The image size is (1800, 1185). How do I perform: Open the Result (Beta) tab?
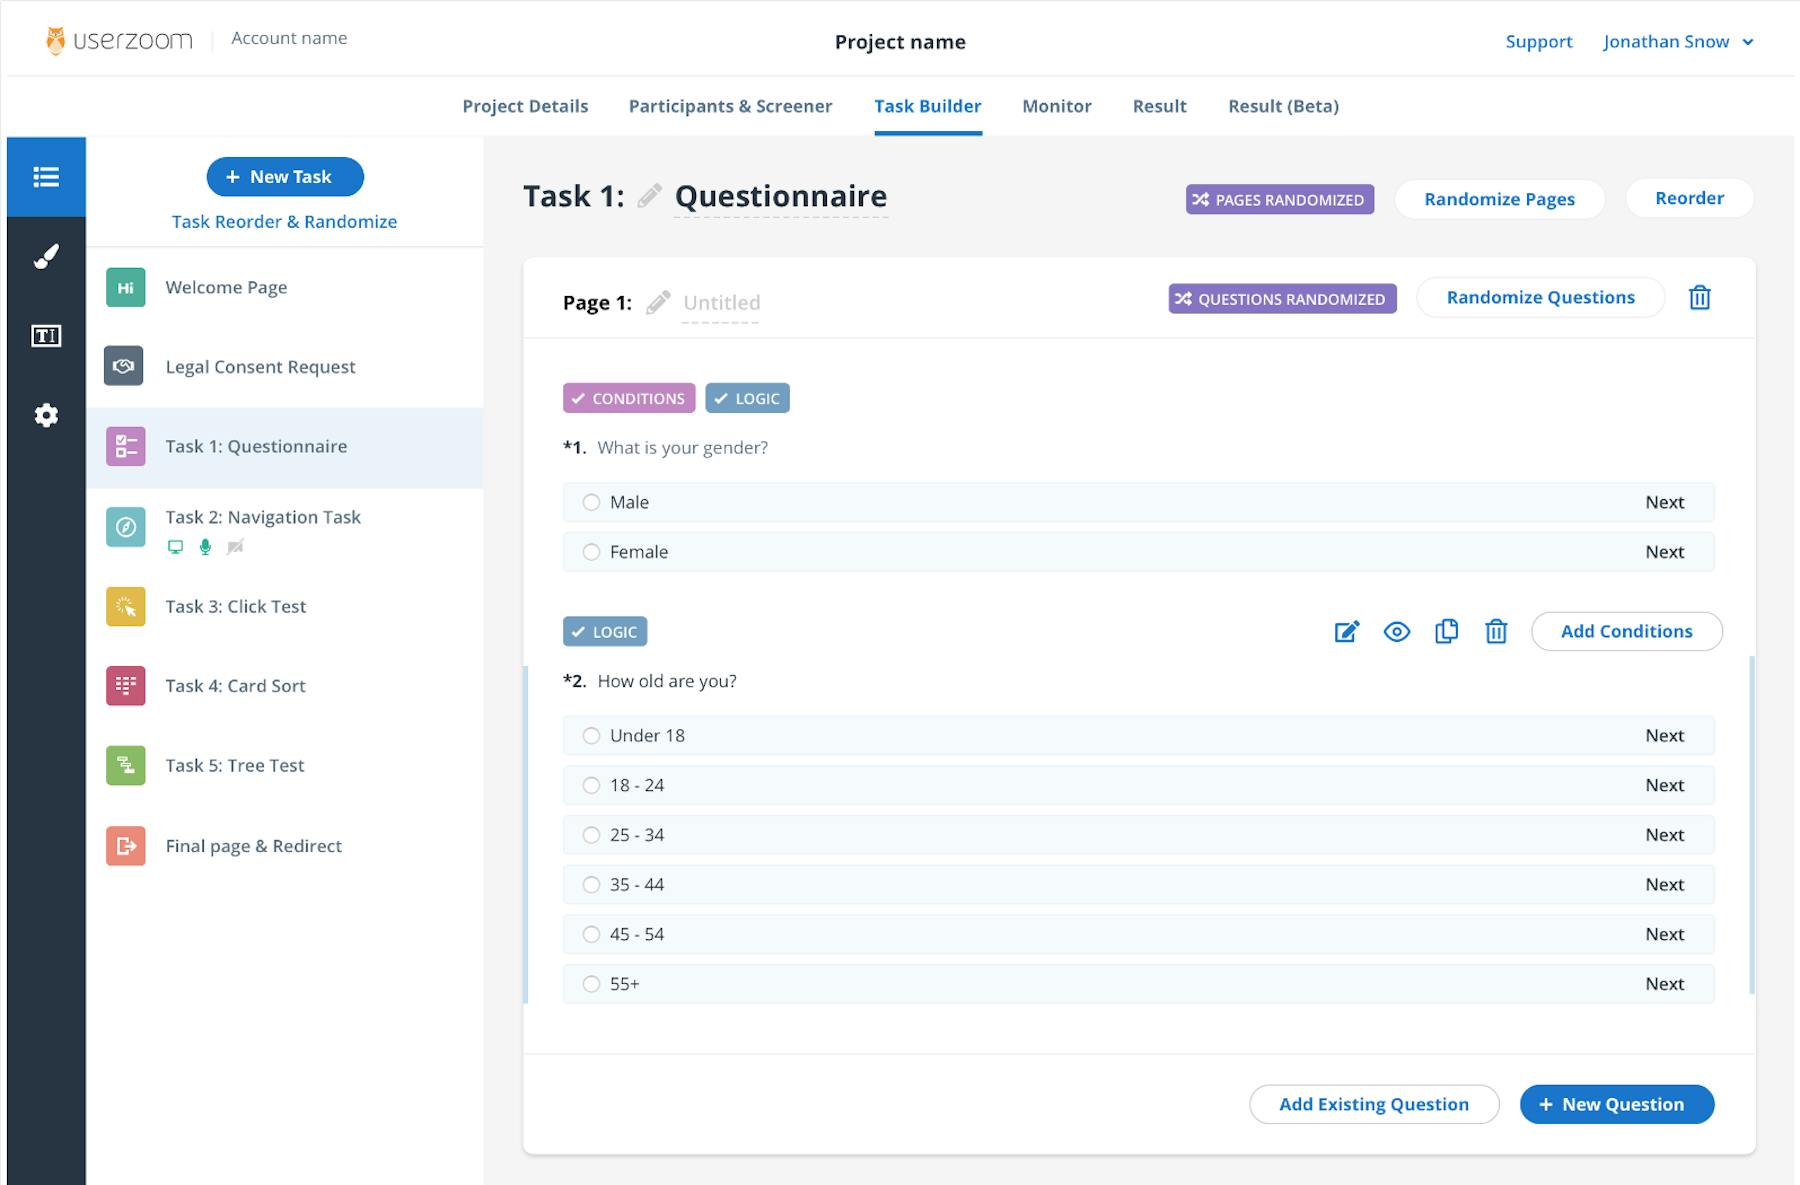(x=1283, y=106)
